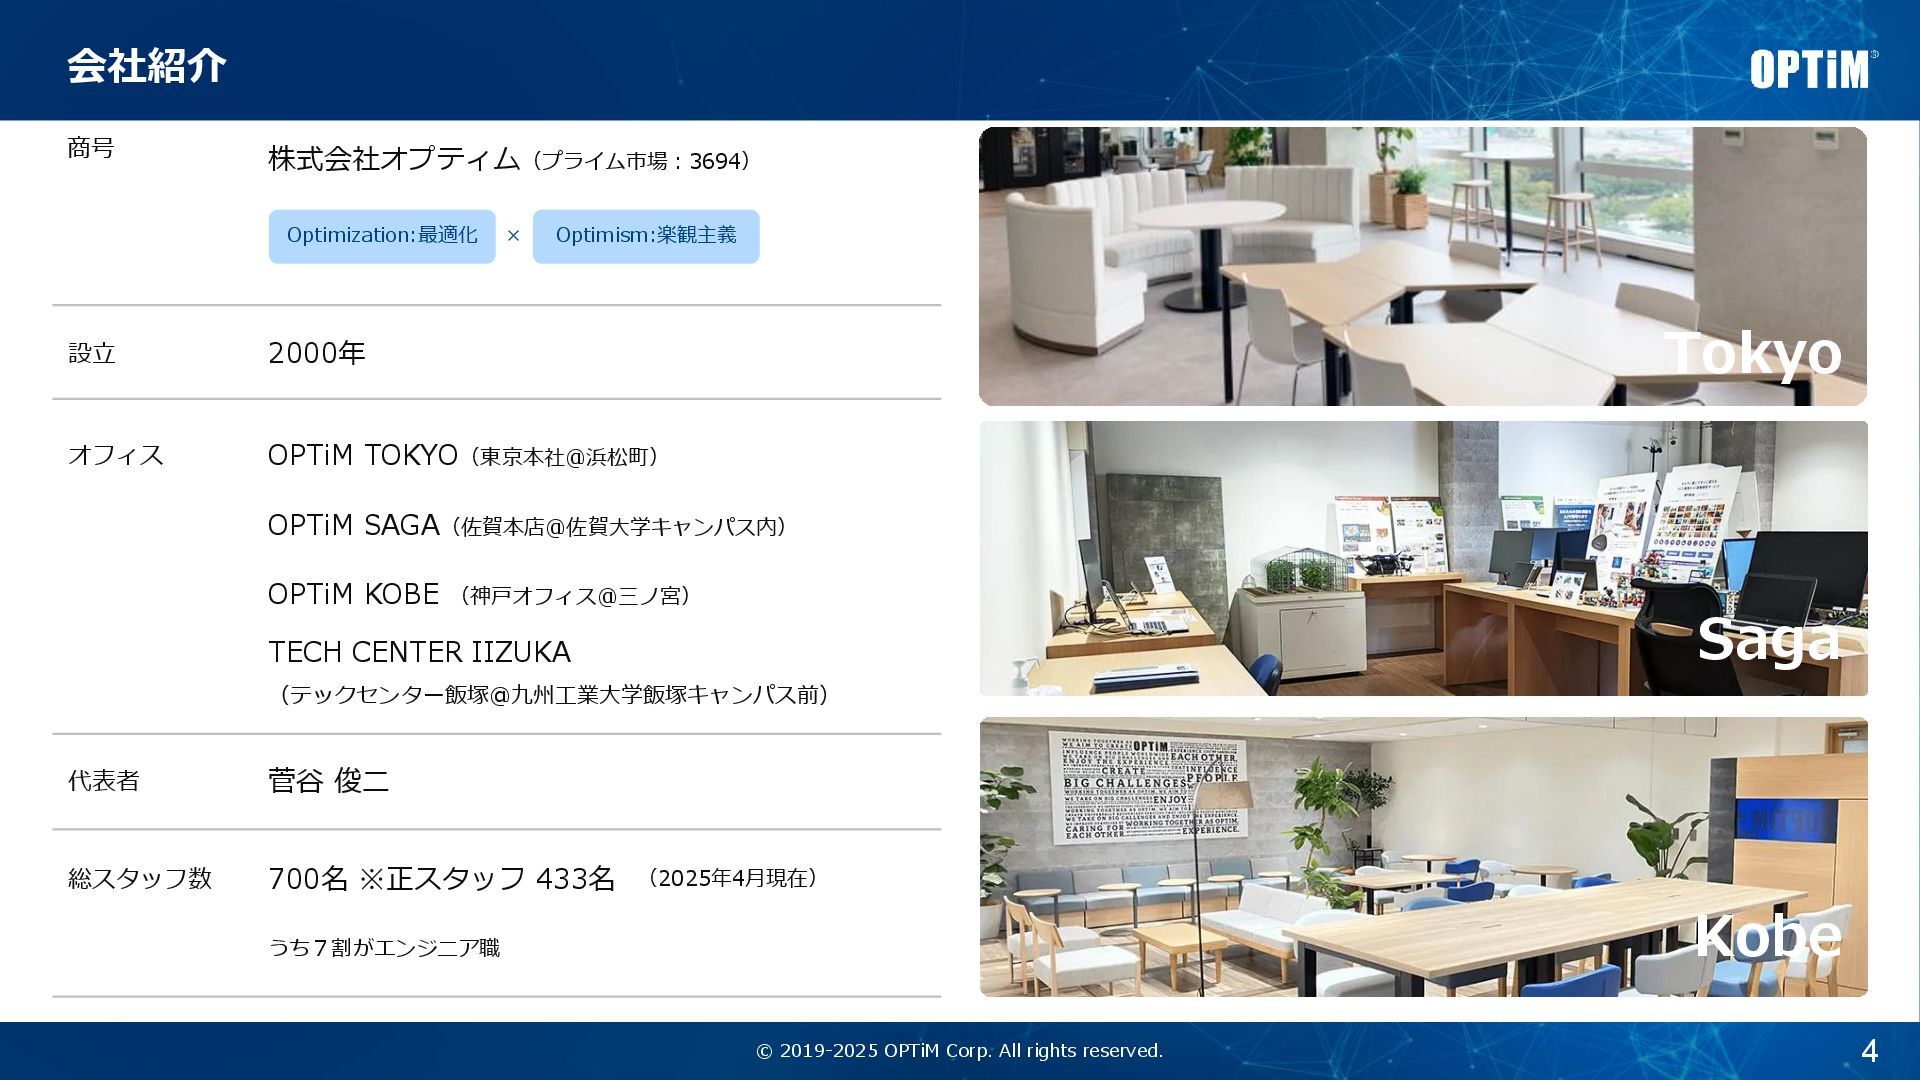The height and width of the screenshot is (1080, 1920).
Task: Select the 総スタッフ数 row label
Action: 140,878
